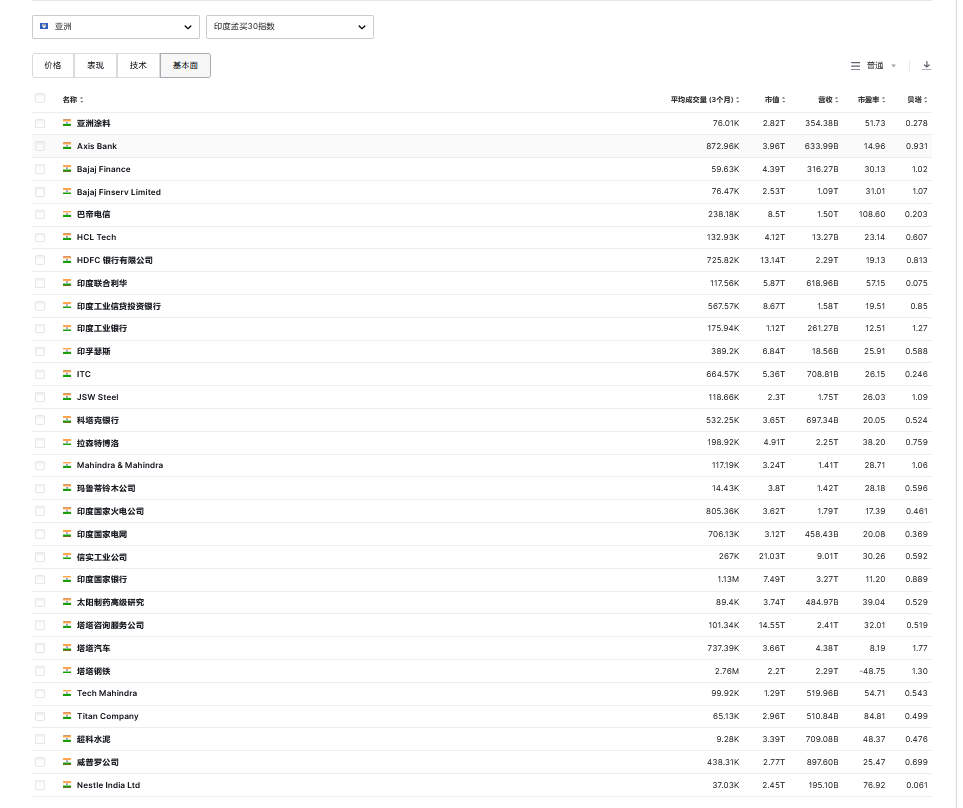Sort table by 营收 column
Screen dimensions: 963x808
(836, 99)
